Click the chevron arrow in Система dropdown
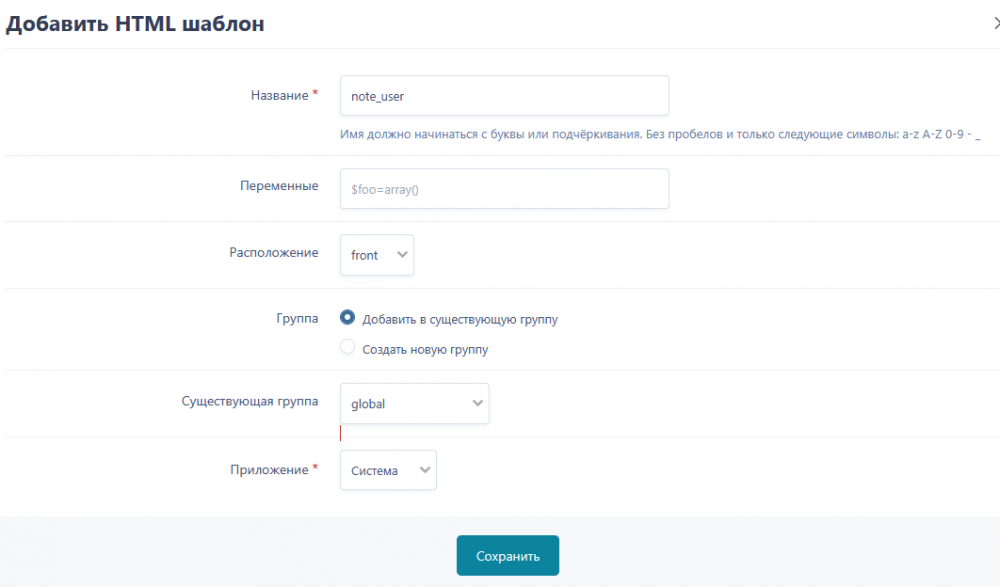1000x587 pixels. click(425, 470)
